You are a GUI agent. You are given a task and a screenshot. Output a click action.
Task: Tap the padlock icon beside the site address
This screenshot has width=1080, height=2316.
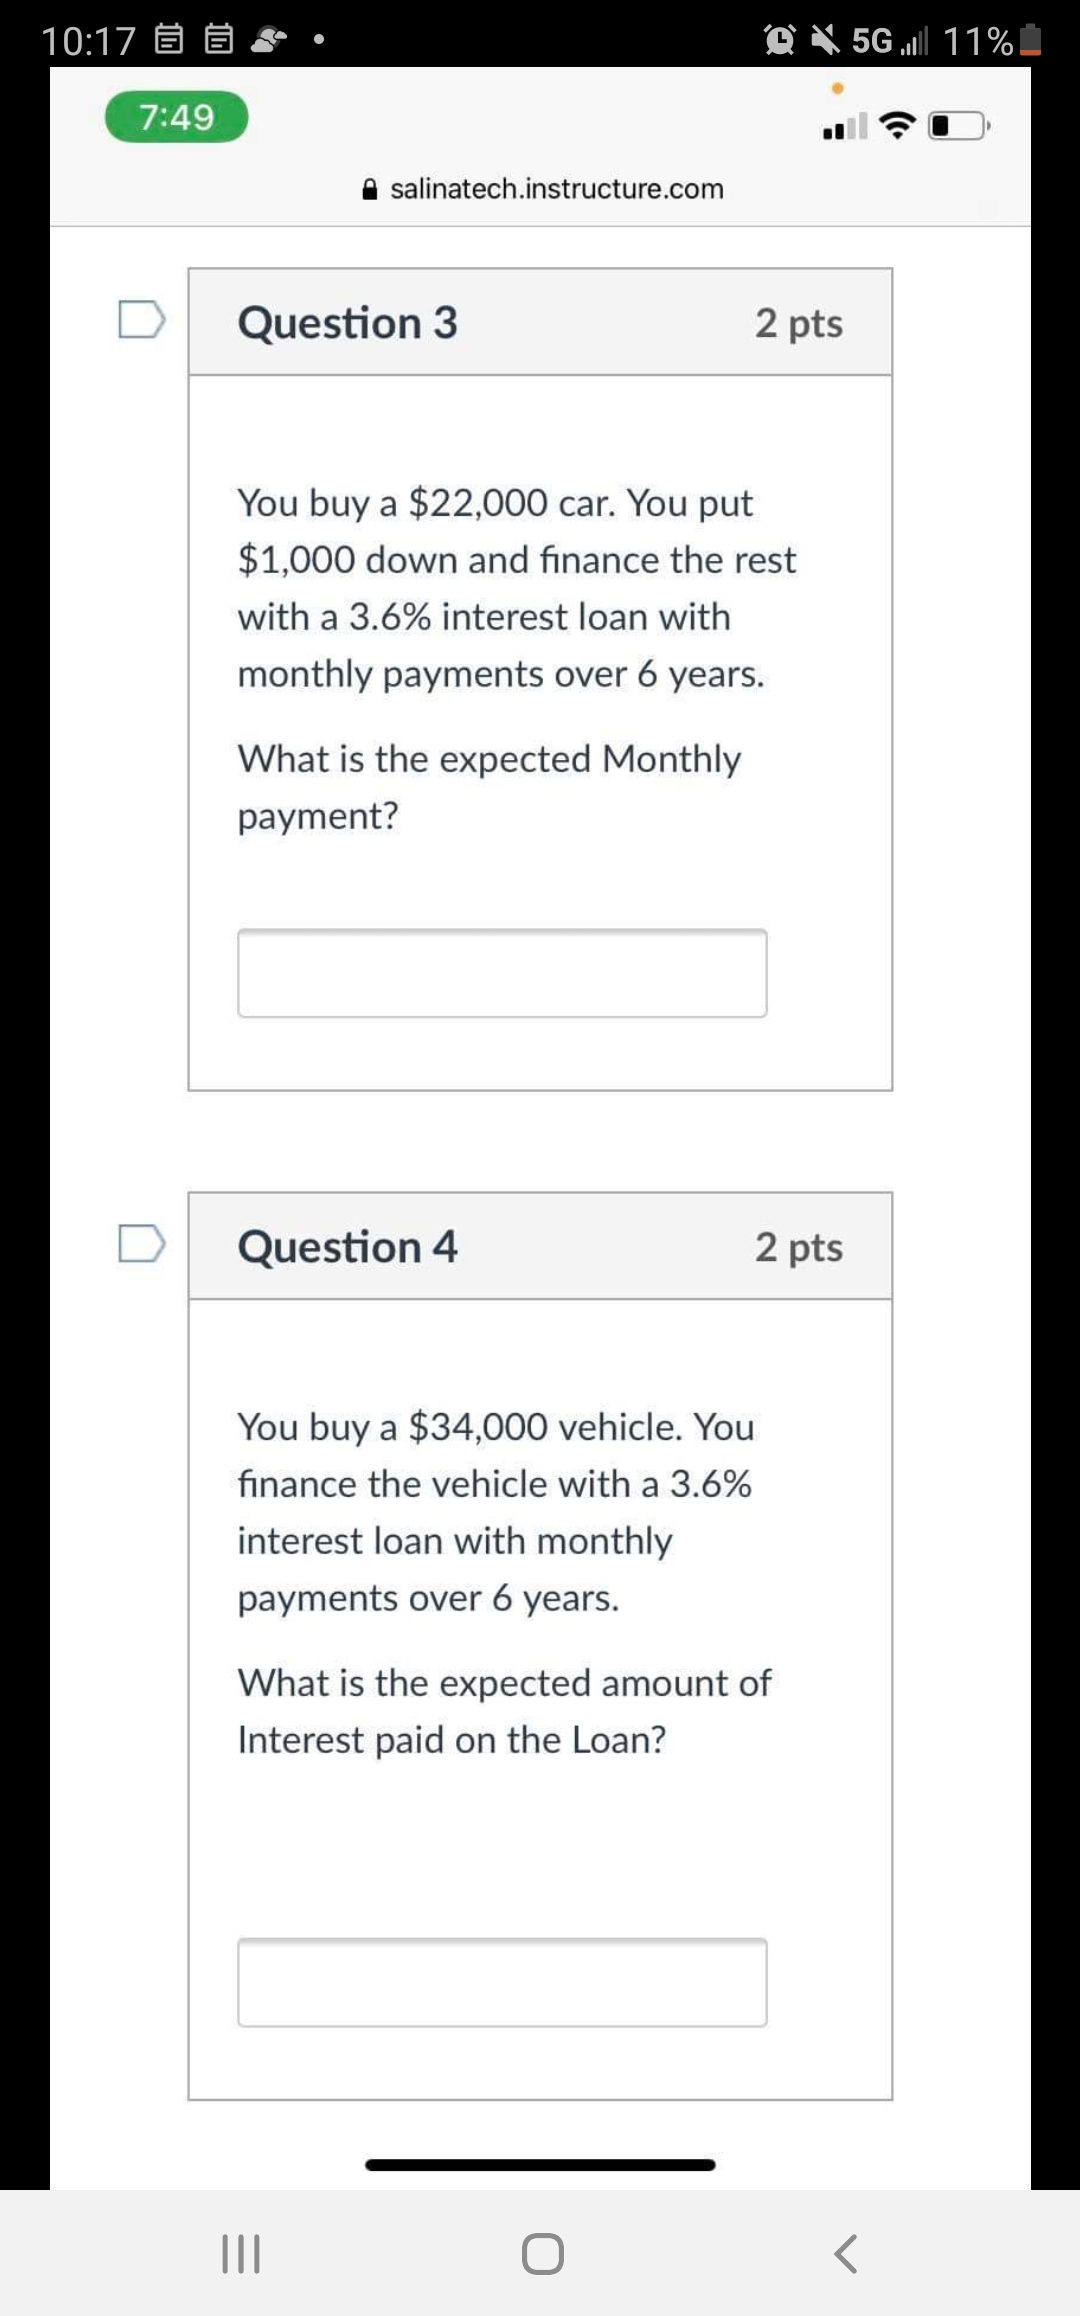[370, 189]
